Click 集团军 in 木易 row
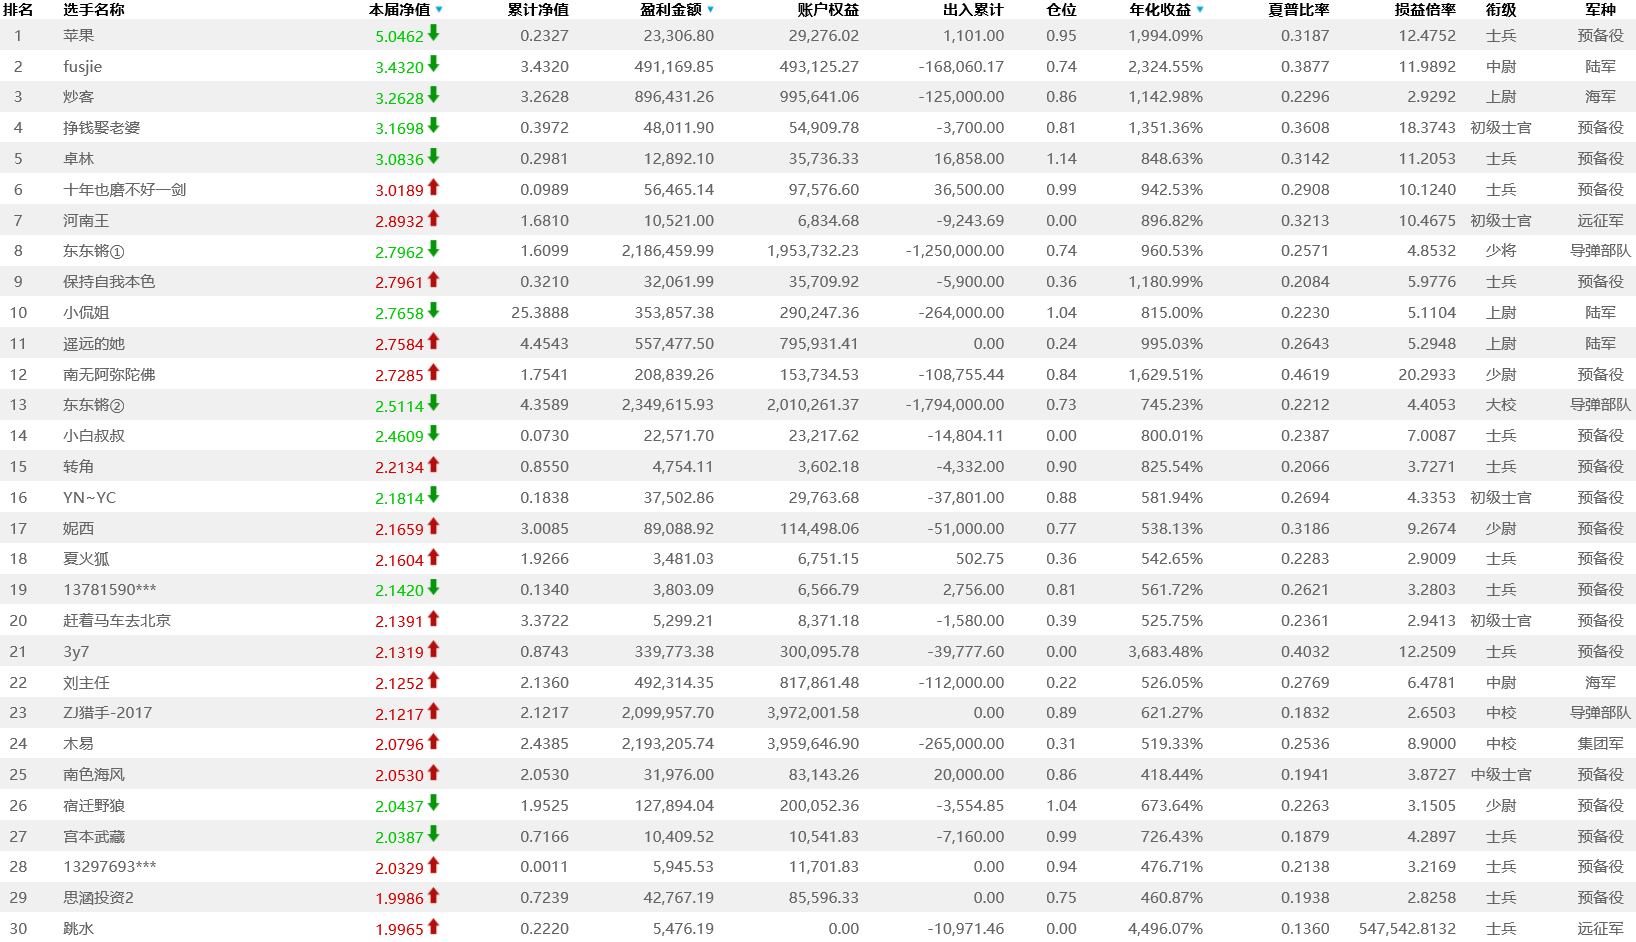 (1601, 744)
